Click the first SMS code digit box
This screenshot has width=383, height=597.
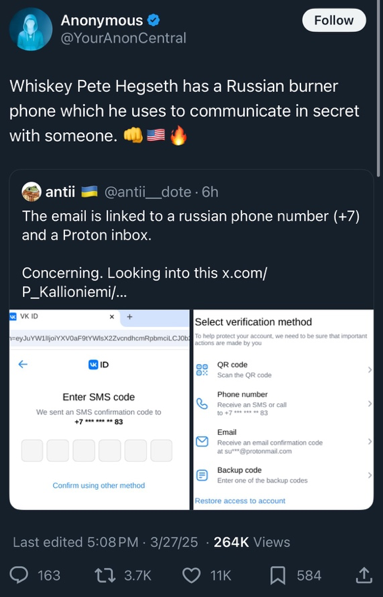point(32,450)
